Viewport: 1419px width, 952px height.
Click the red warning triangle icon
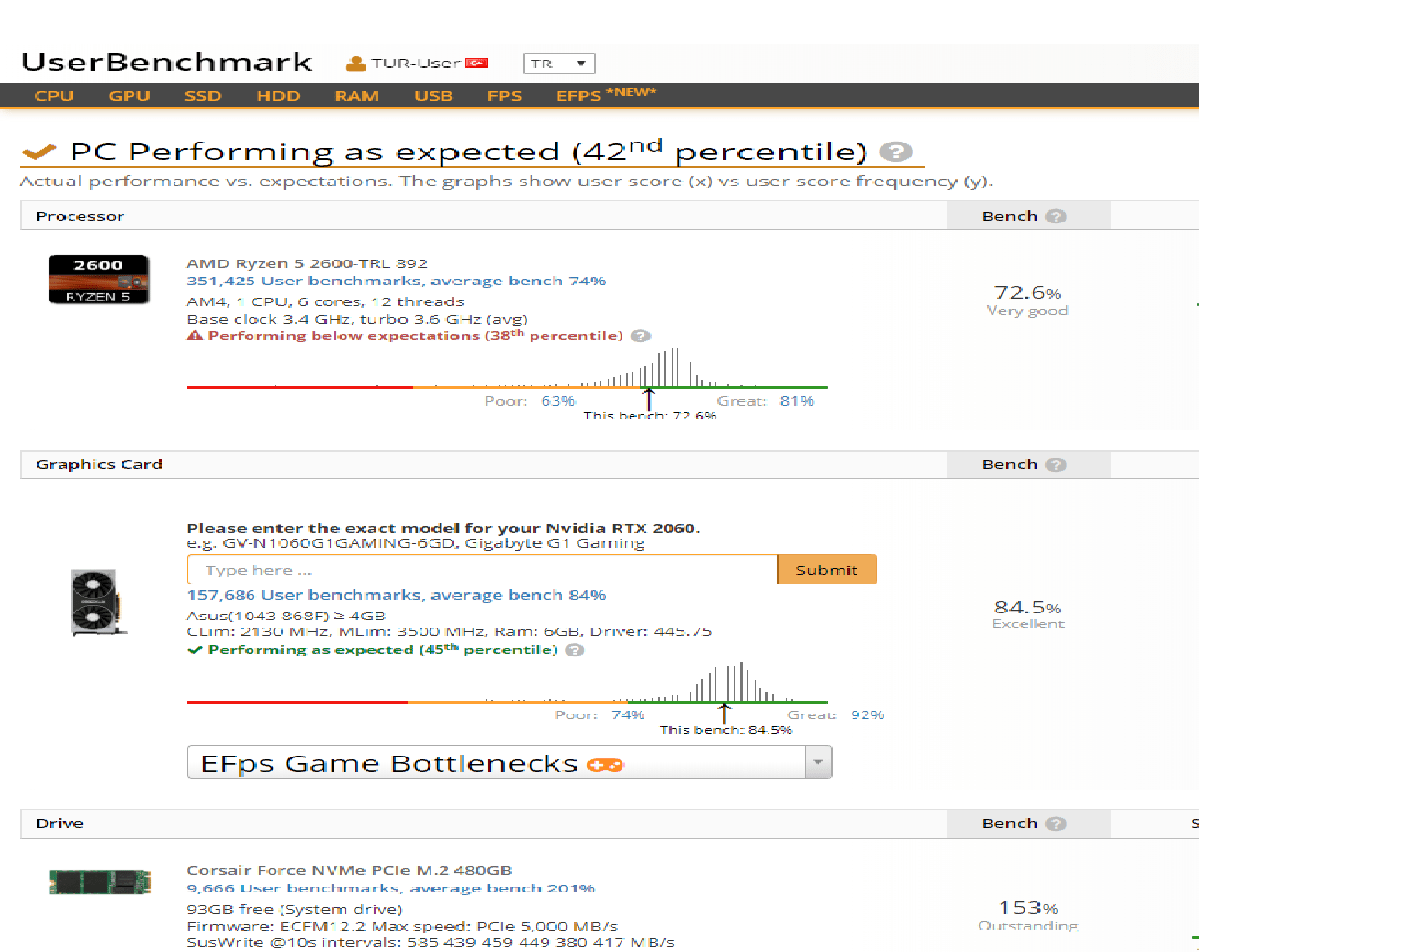[x=195, y=335]
